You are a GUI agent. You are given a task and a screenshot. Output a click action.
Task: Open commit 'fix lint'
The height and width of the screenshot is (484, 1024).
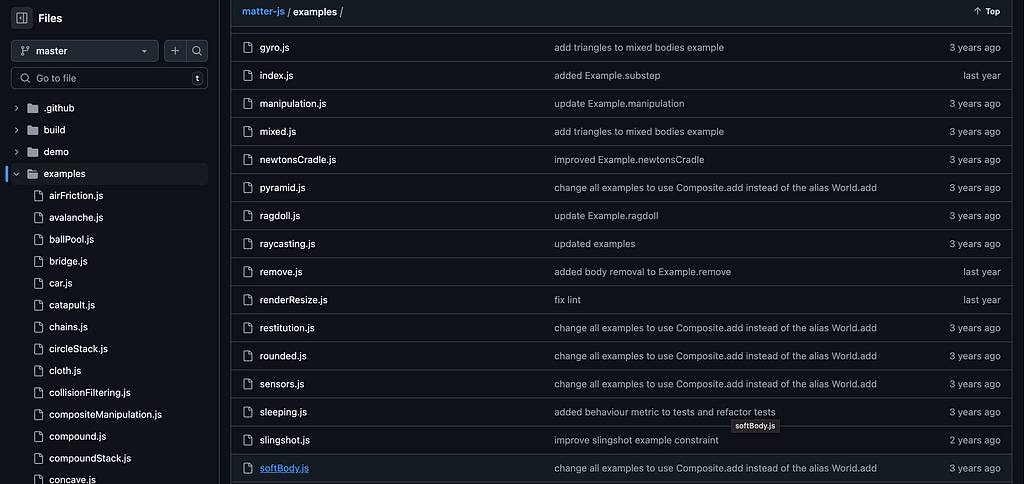click(x=568, y=300)
